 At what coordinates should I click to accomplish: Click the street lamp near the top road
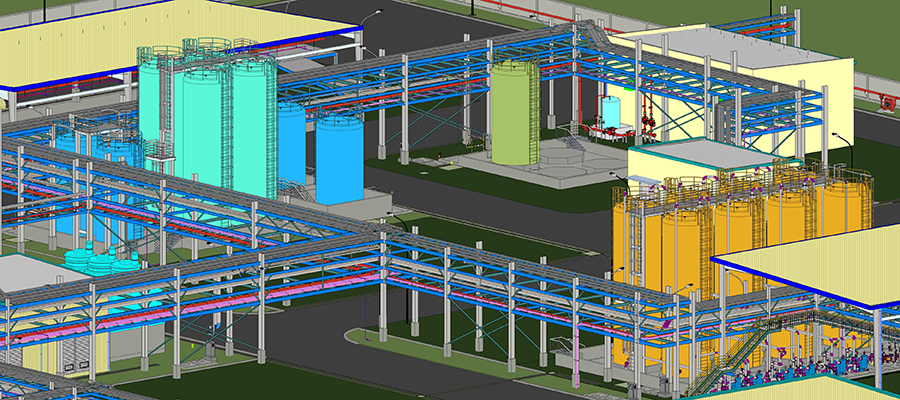[x=374, y=14]
